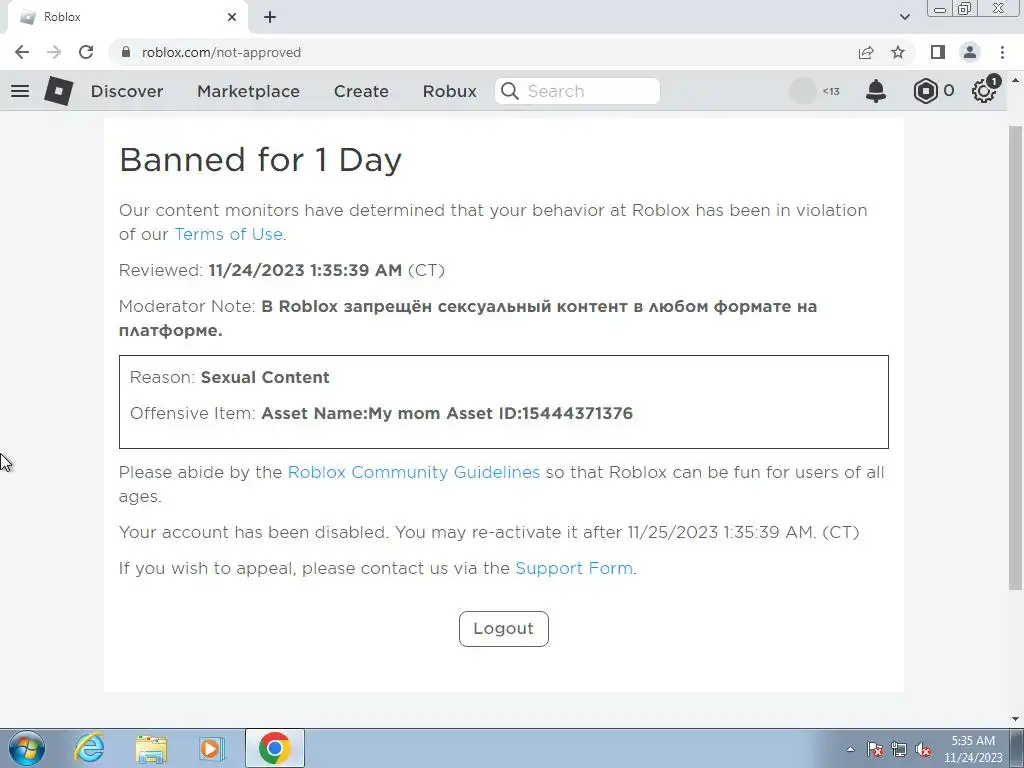1024x768 pixels.
Task: Open the Windows Start button
Action: (27, 748)
